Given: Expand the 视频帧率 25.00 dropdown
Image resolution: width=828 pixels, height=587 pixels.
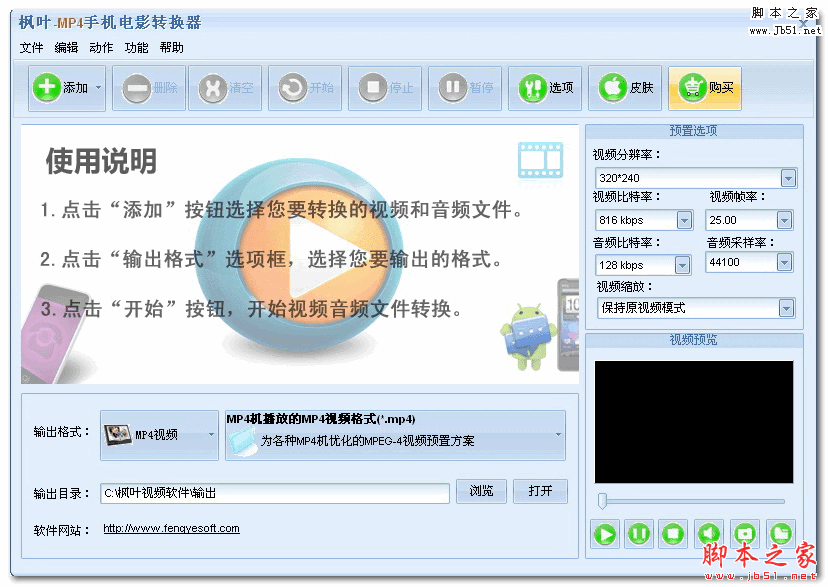Looking at the screenshot, I should [x=785, y=220].
